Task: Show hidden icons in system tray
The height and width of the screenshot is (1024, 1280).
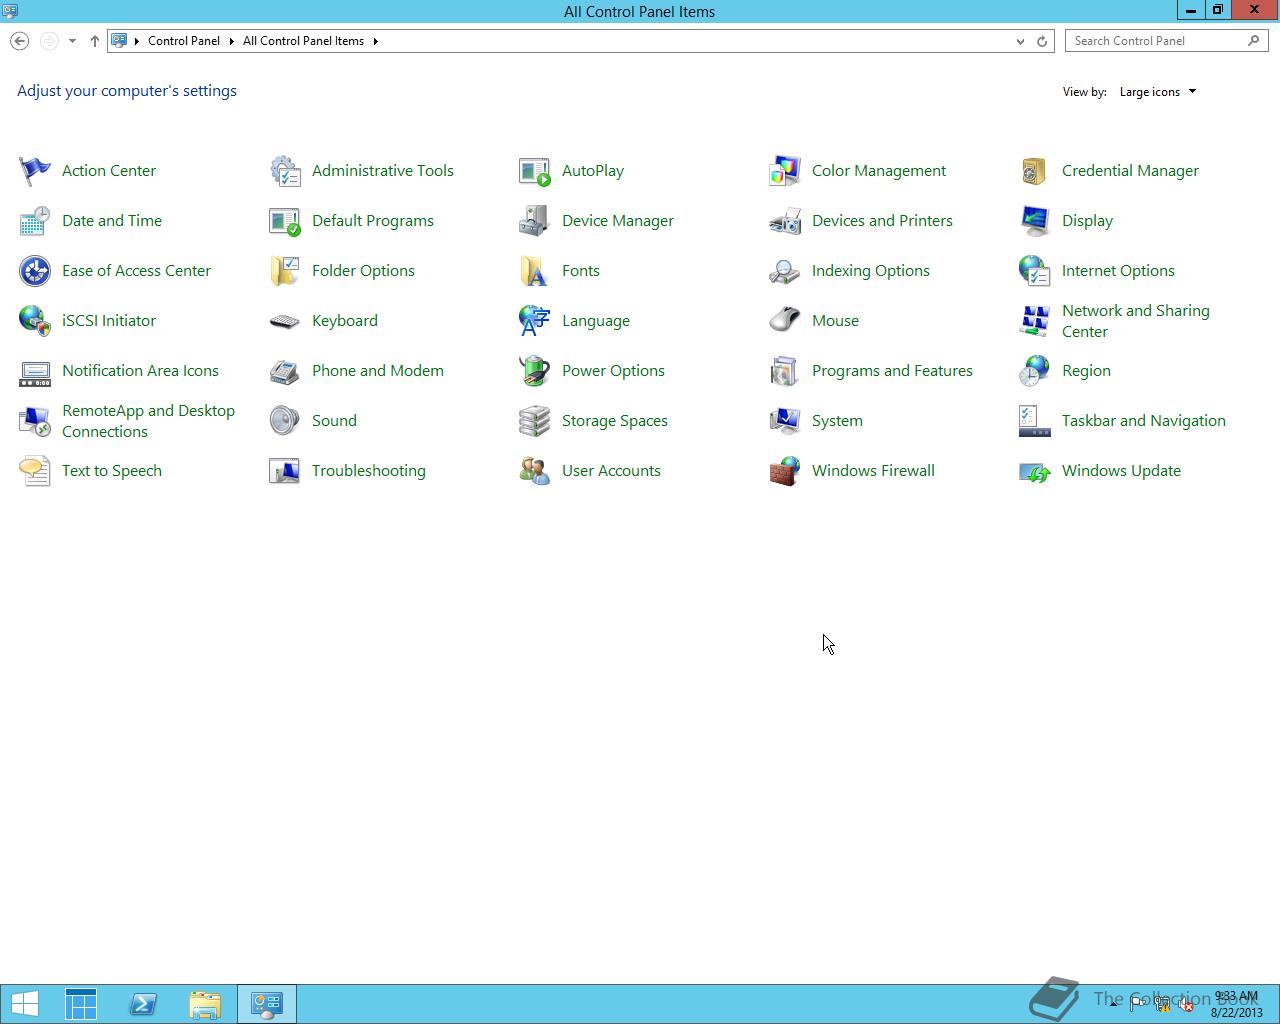Action: click(x=1113, y=1004)
